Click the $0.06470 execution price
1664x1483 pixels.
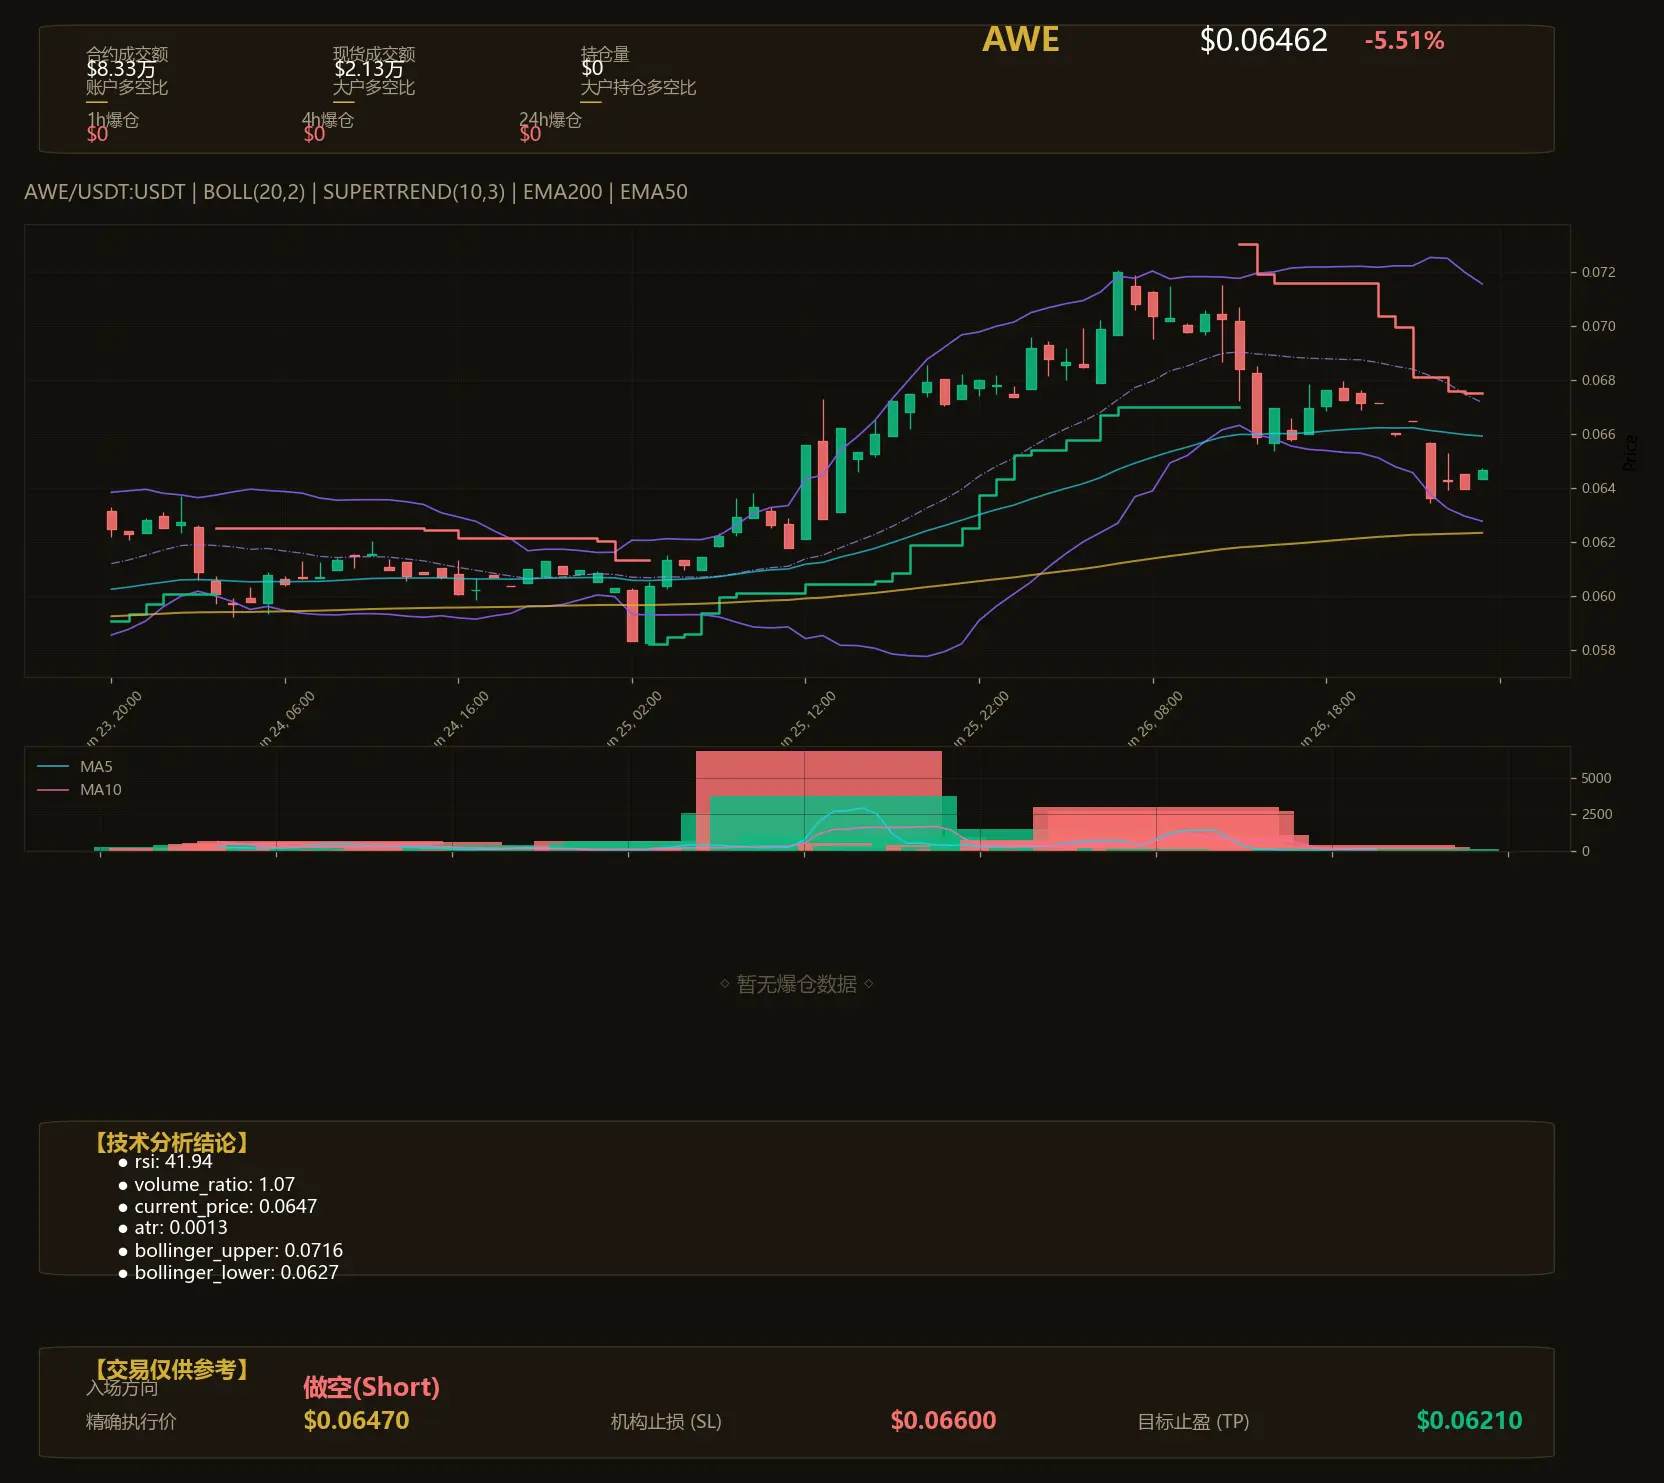tap(357, 1421)
